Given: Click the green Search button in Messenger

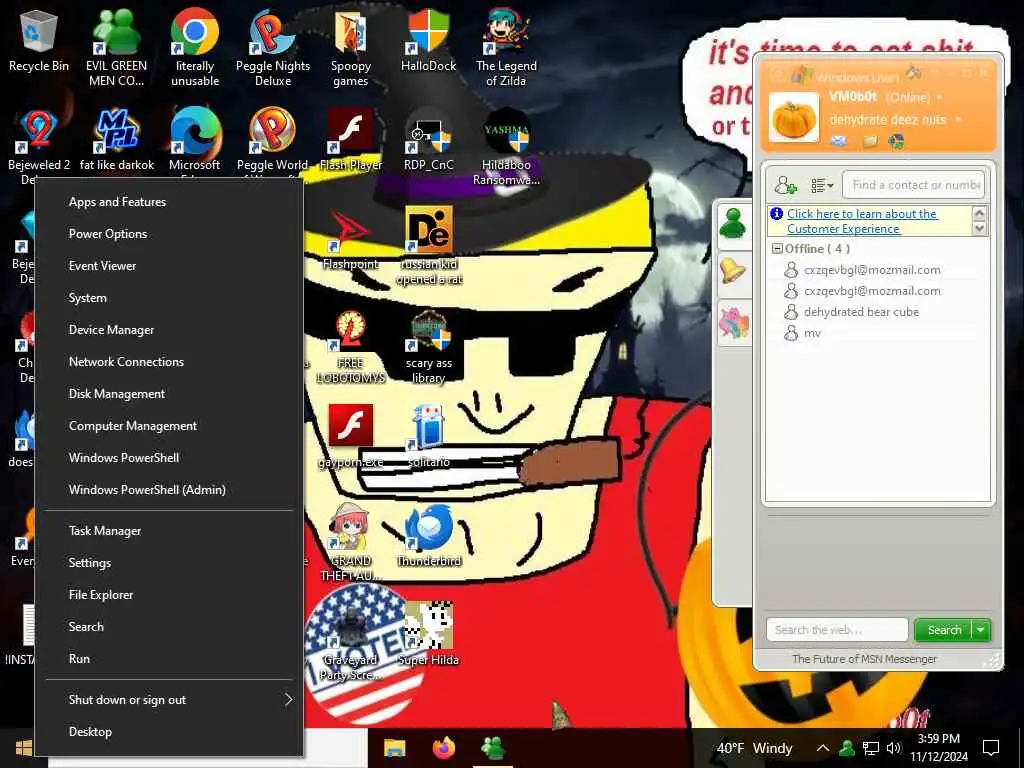Looking at the screenshot, I should [944, 630].
